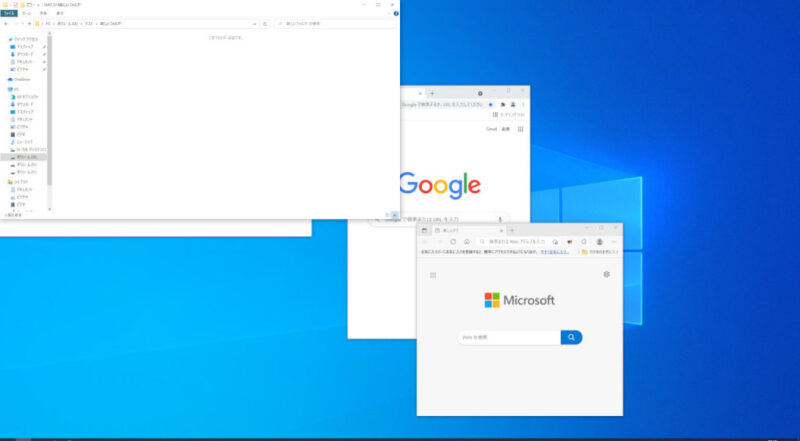Open the other favorites folder in Edge
The width and height of the screenshot is (800, 441).
(x=601, y=252)
